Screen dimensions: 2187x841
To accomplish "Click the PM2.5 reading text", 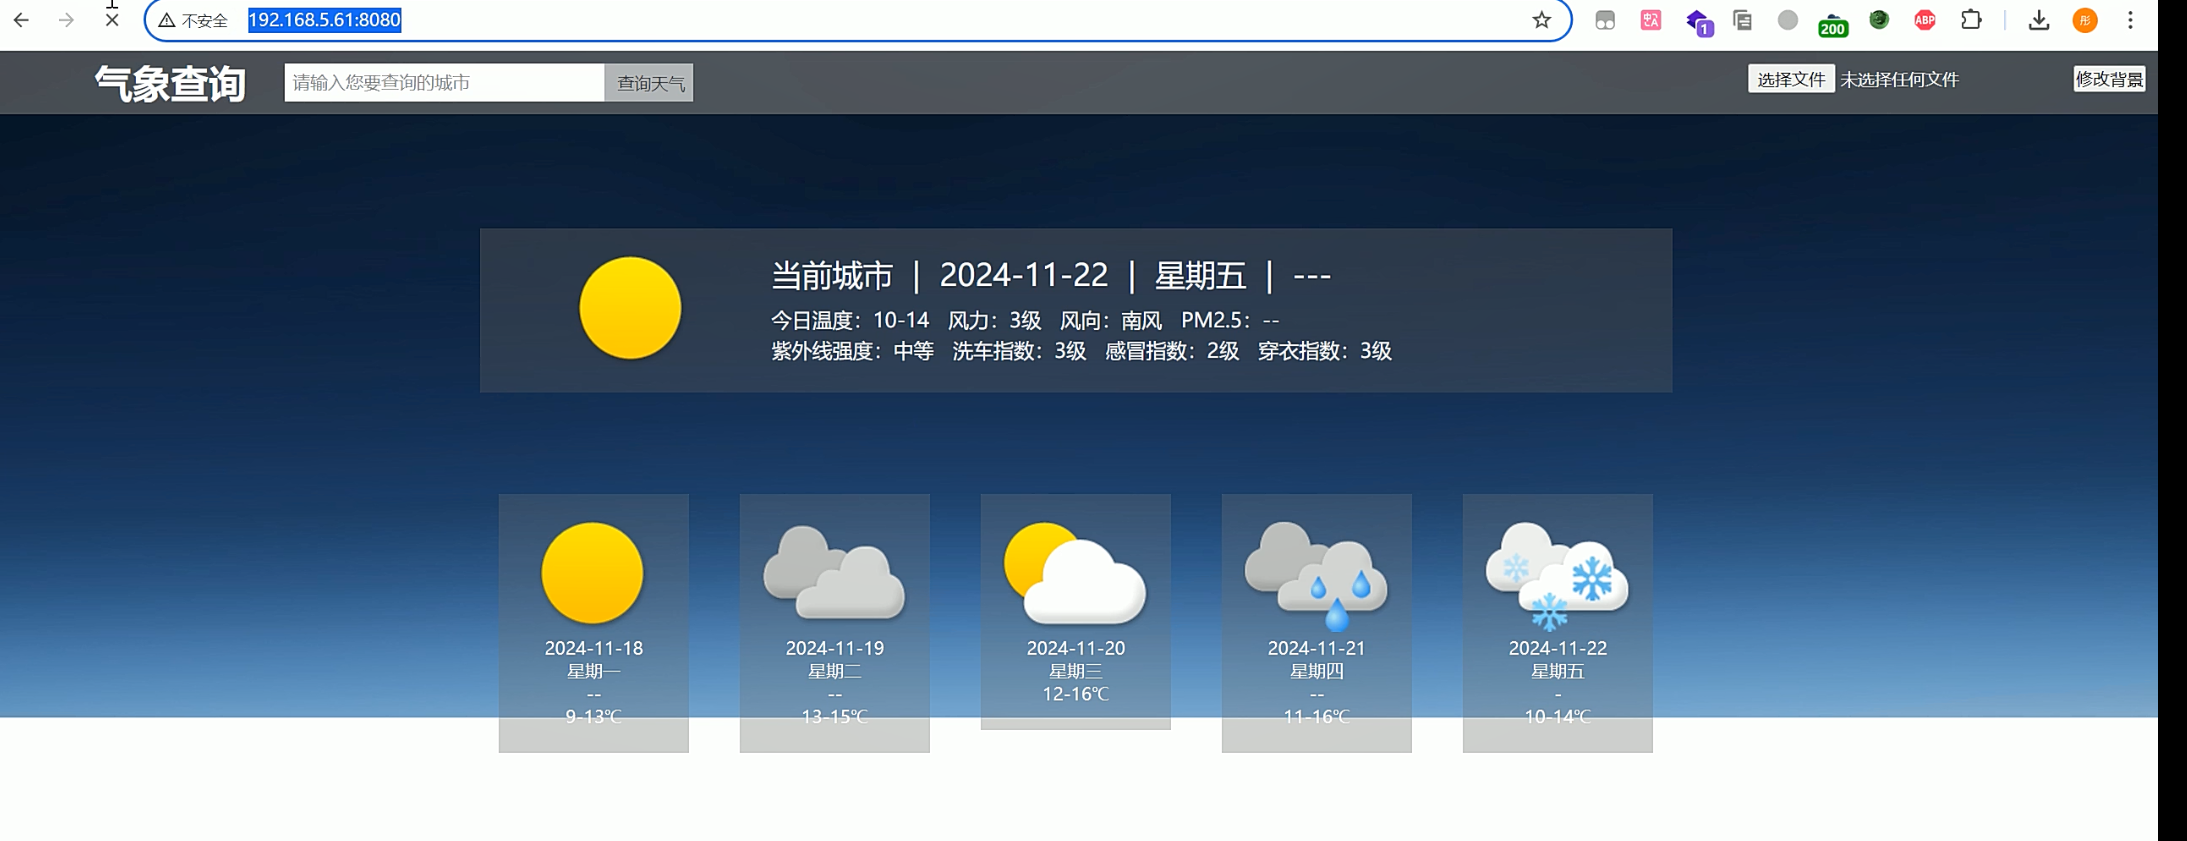I will [x=1230, y=320].
